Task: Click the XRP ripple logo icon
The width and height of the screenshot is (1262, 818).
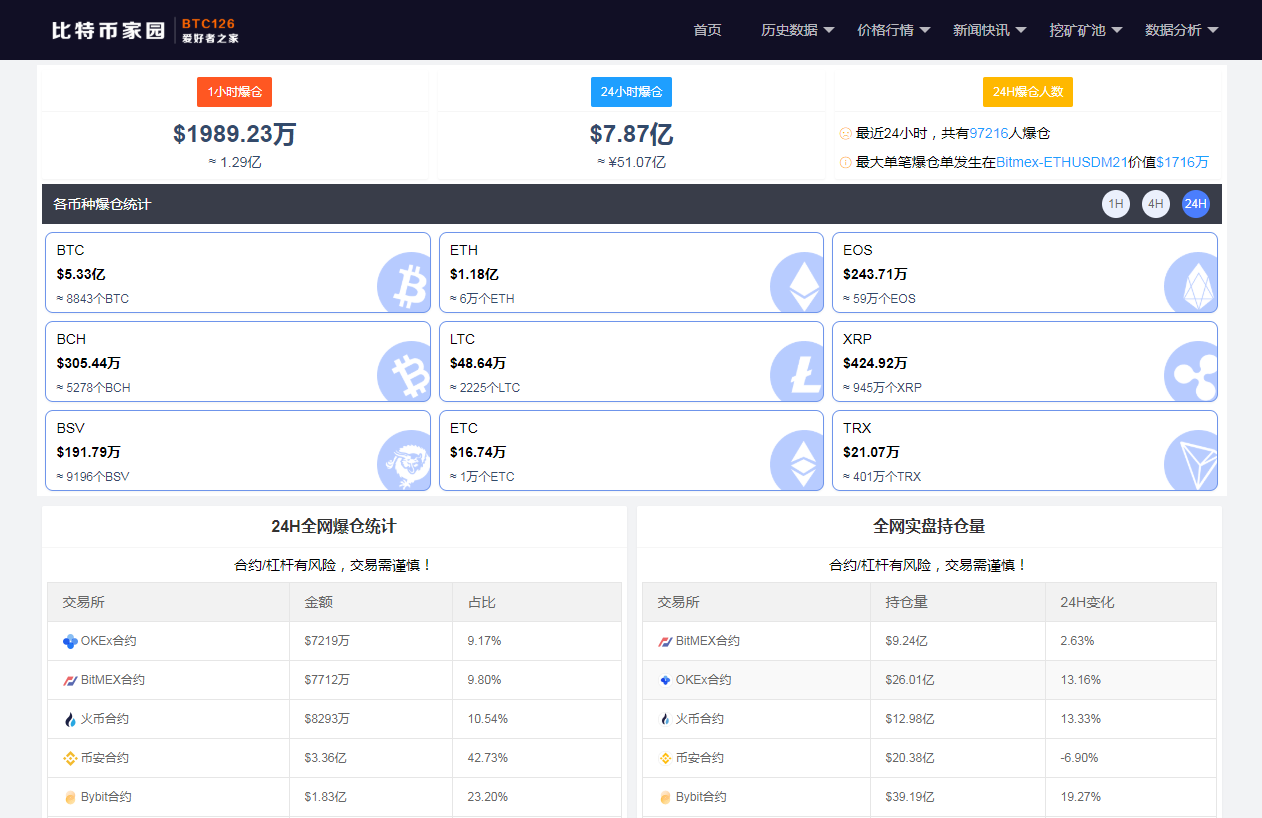Action: (x=1190, y=373)
